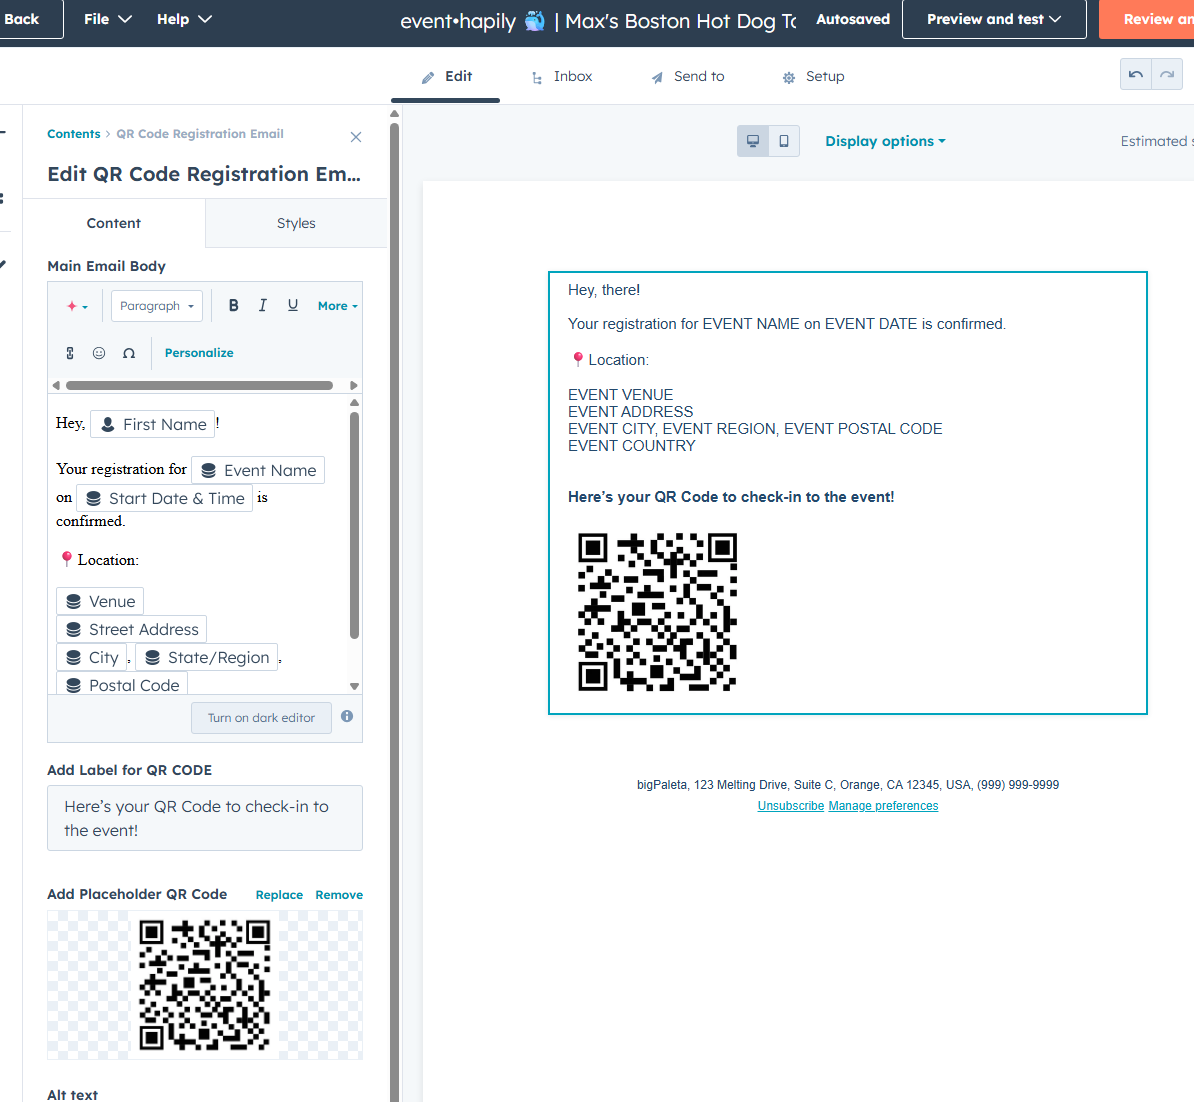Close the QR Code module editor panel

coord(356,137)
